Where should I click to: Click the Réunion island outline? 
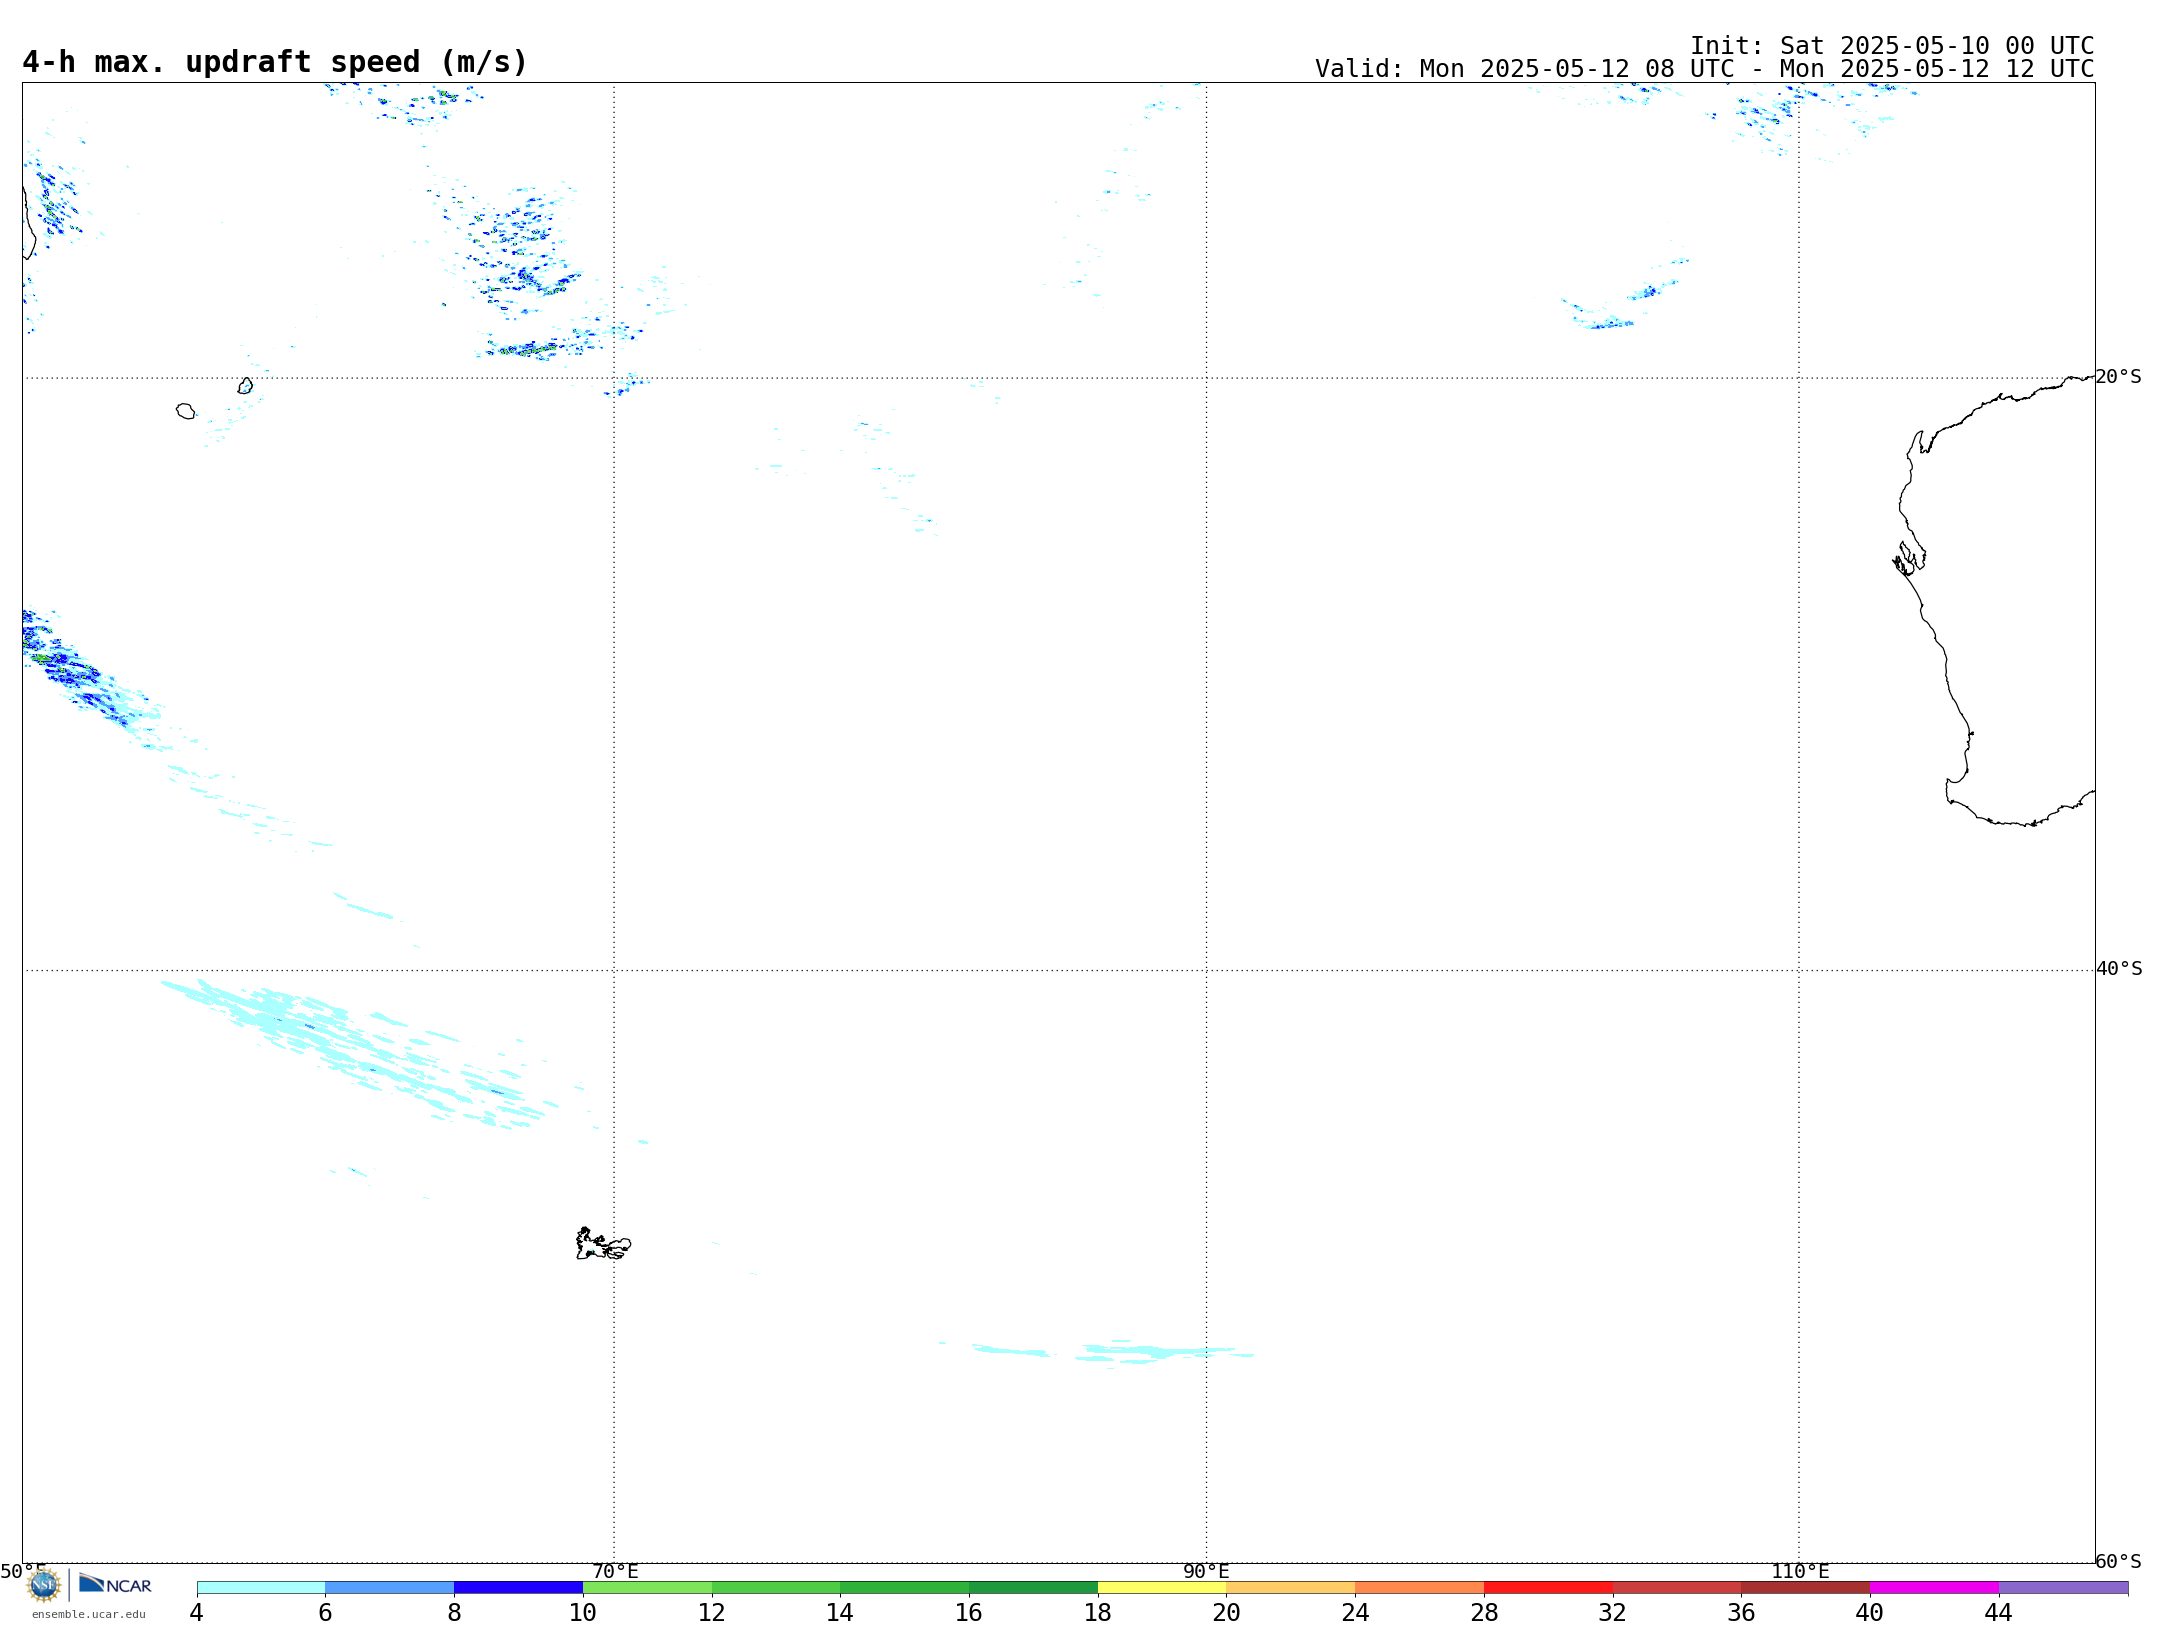click(186, 411)
